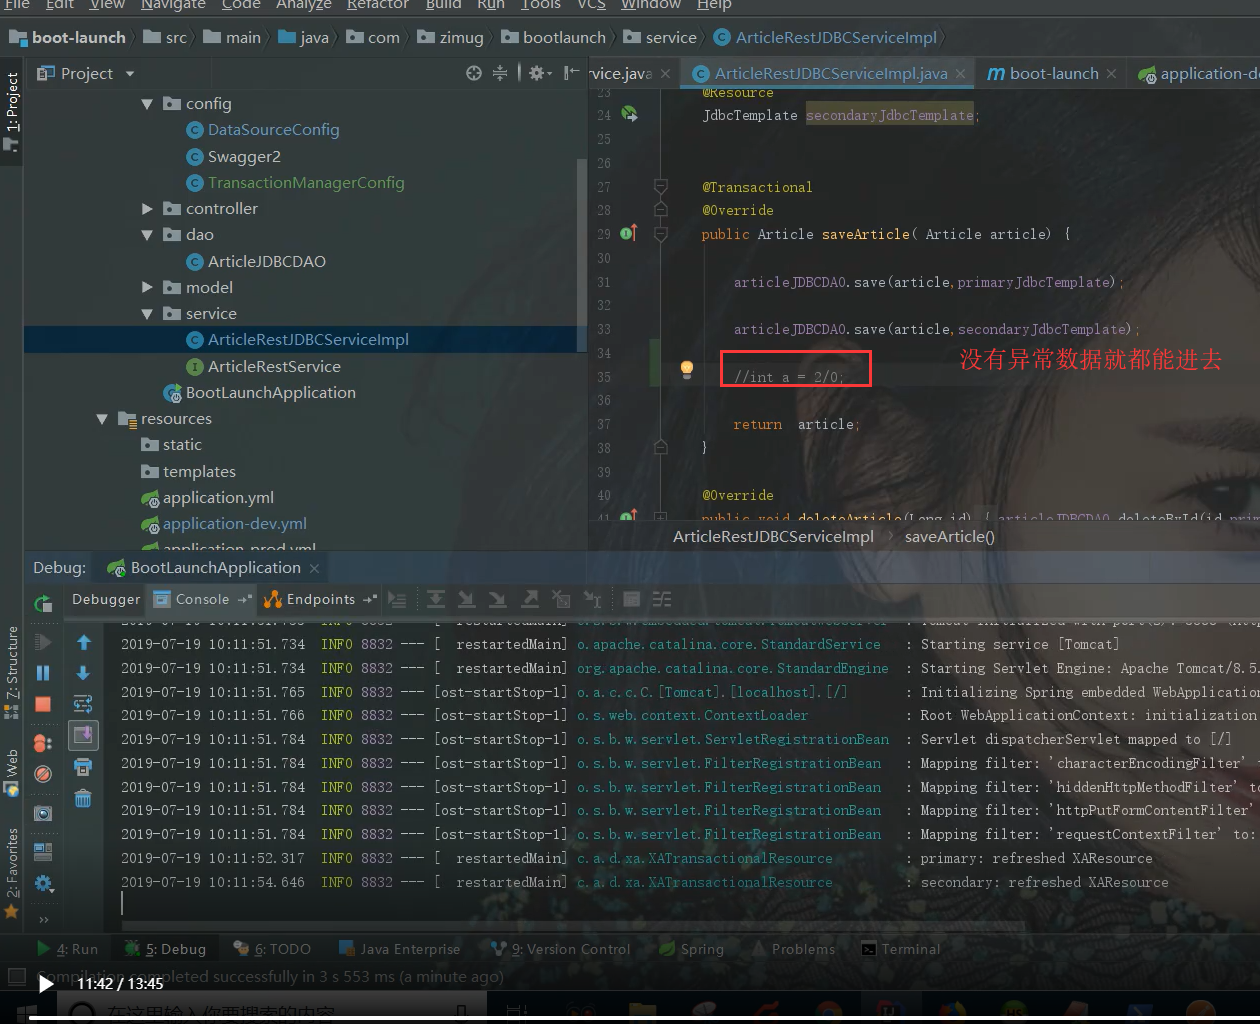Open the 2: Favorites side panel
1260x1024 pixels.
12,874
